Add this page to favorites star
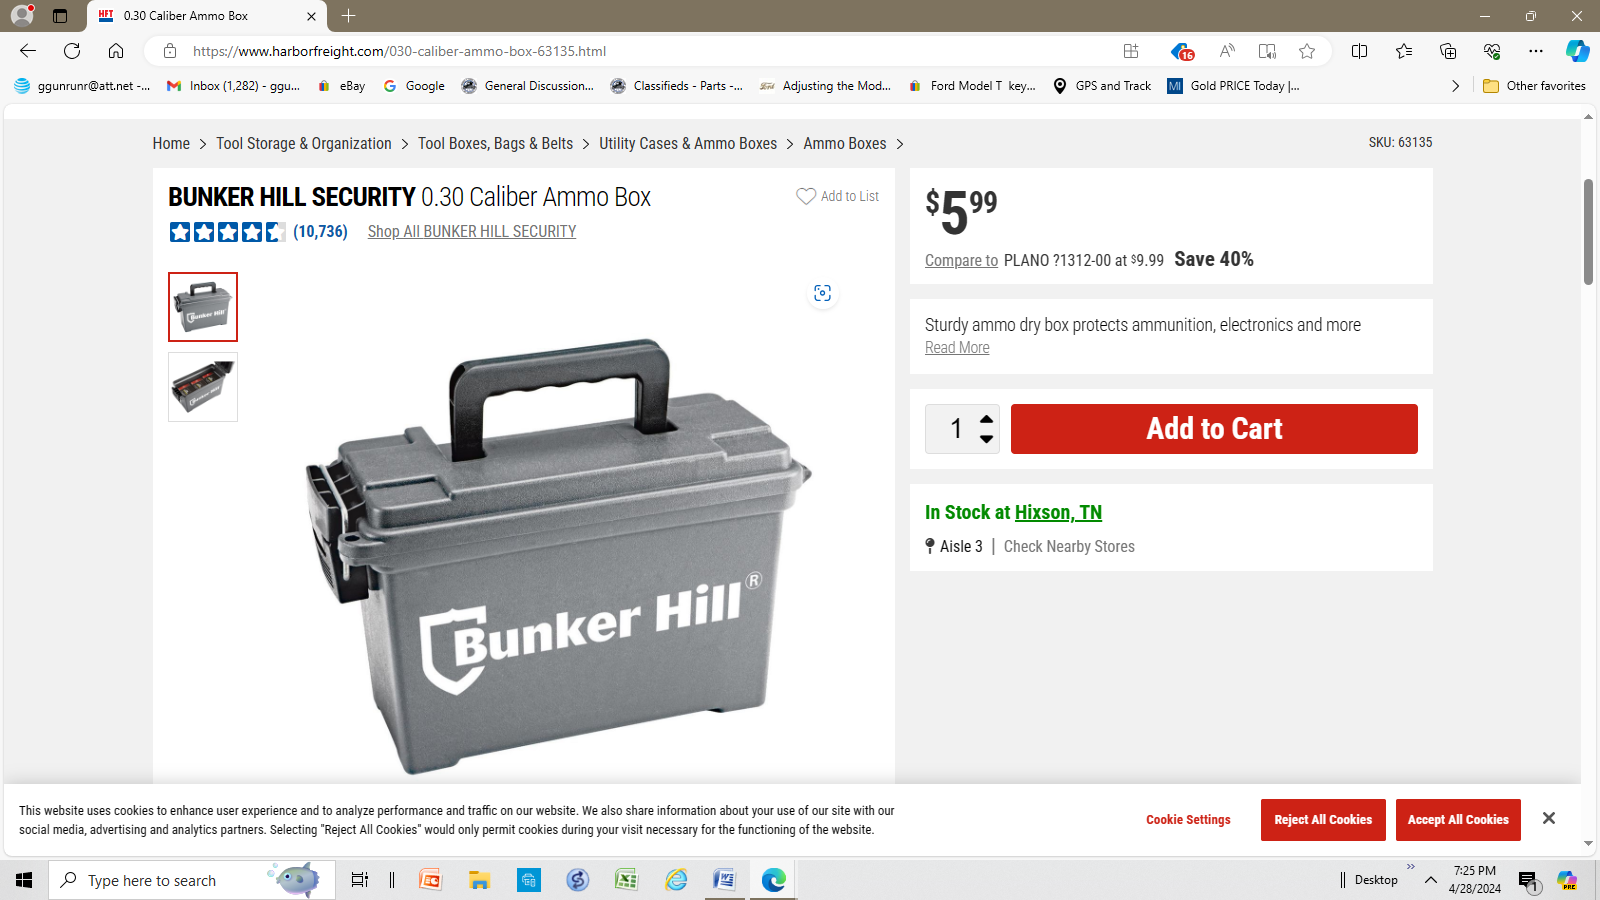Viewport: 1600px width, 900px height. (x=1307, y=51)
